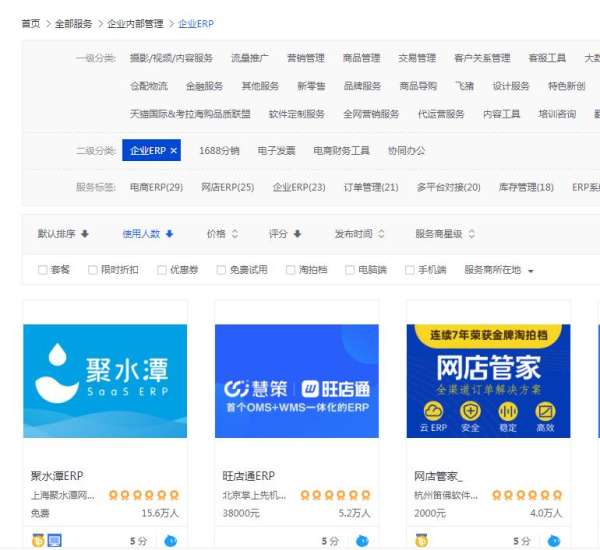Choose the 软件定制服务 category
The image size is (600, 550).
[297, 114]
